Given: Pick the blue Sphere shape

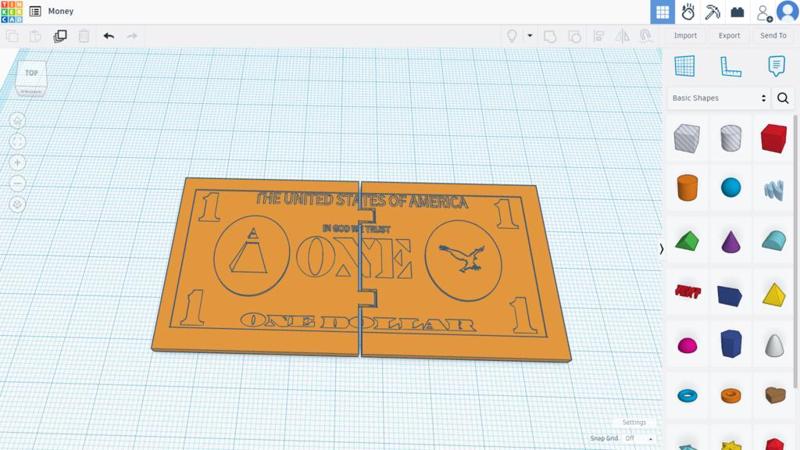Looking at the screenshot, I should pos(731,187).
